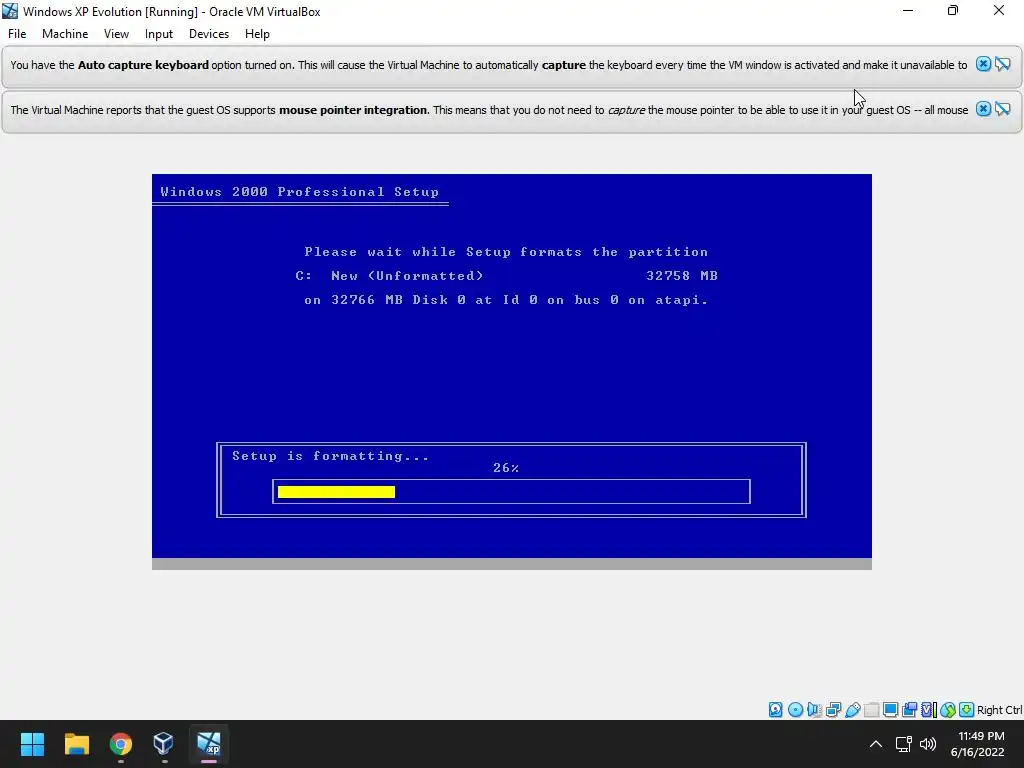The height and width of the screenshot is (768, 1024).
Task: Open the View menu
Action: coord(116,34)
